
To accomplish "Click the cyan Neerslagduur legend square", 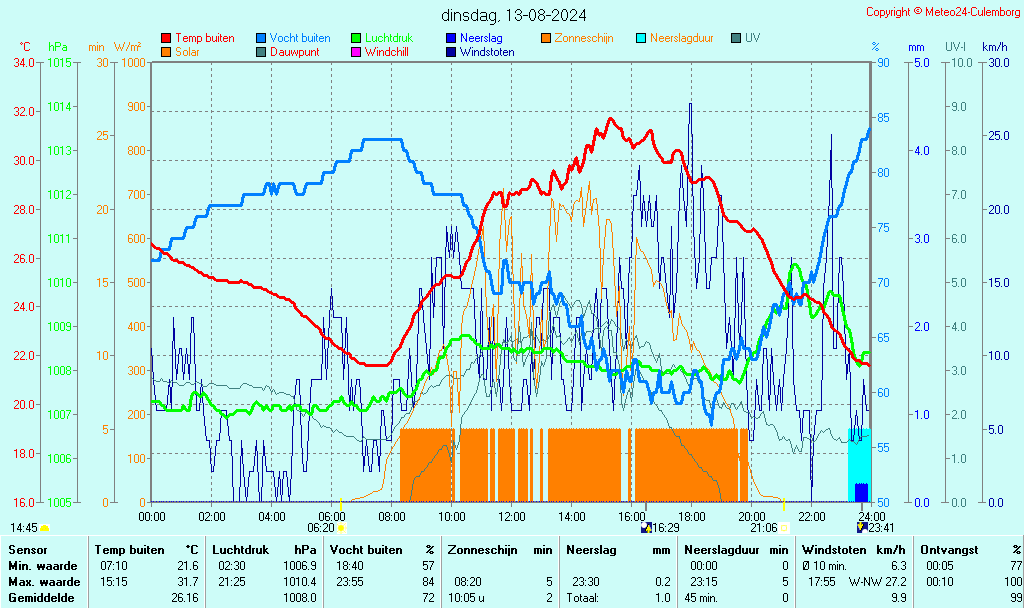I will coord(641,38).
